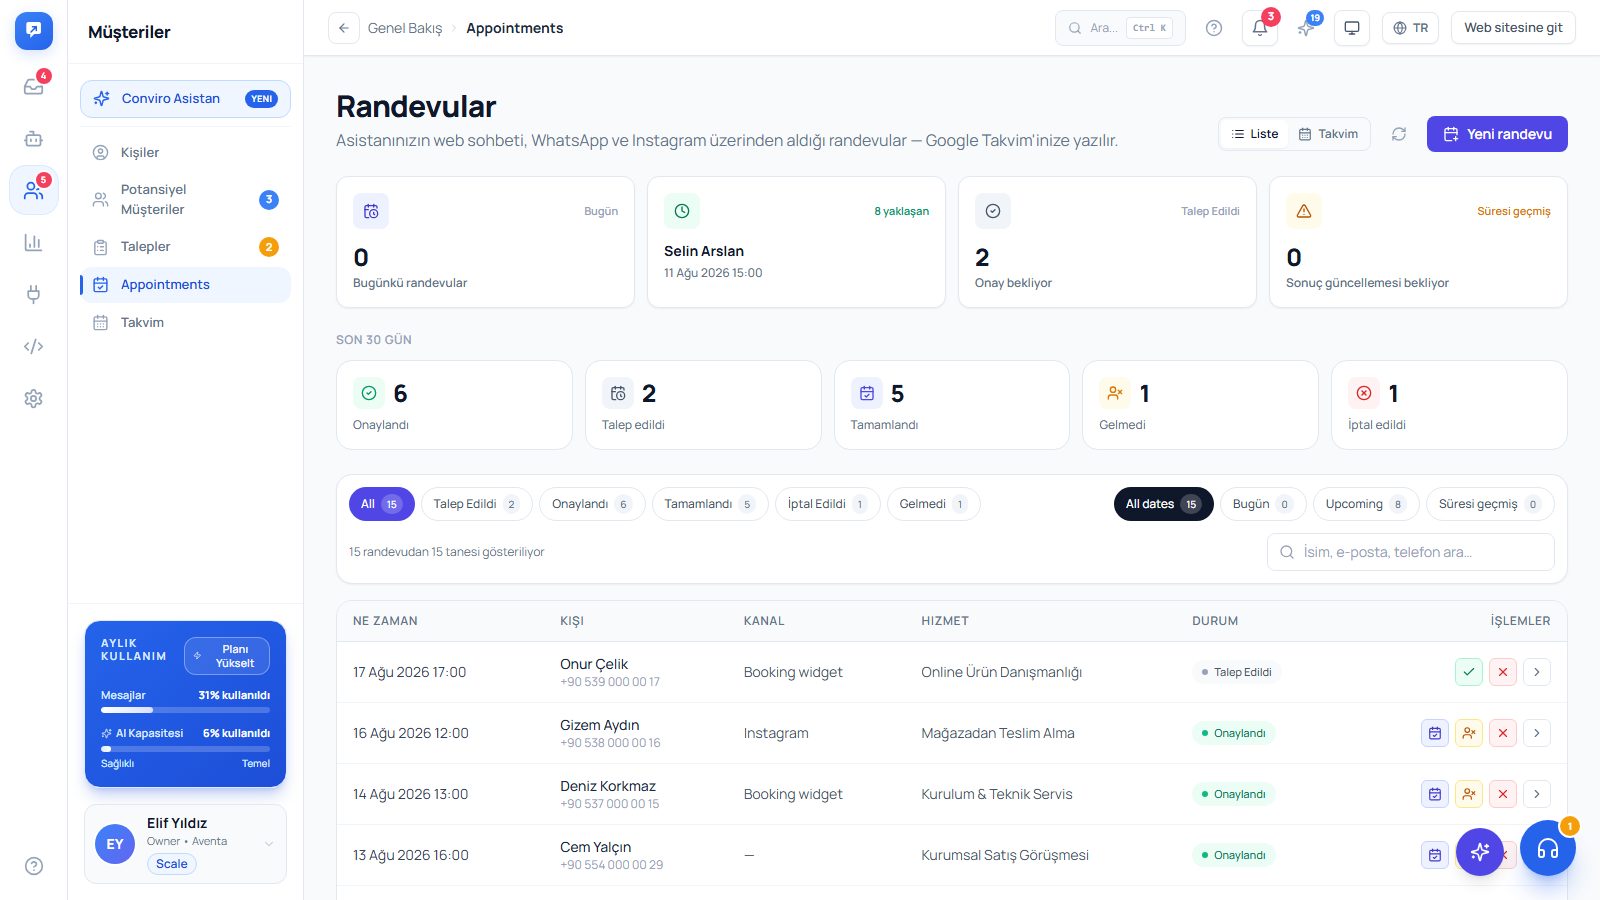Open Conviro Asistan in the sidebar

tap(185, 99)
